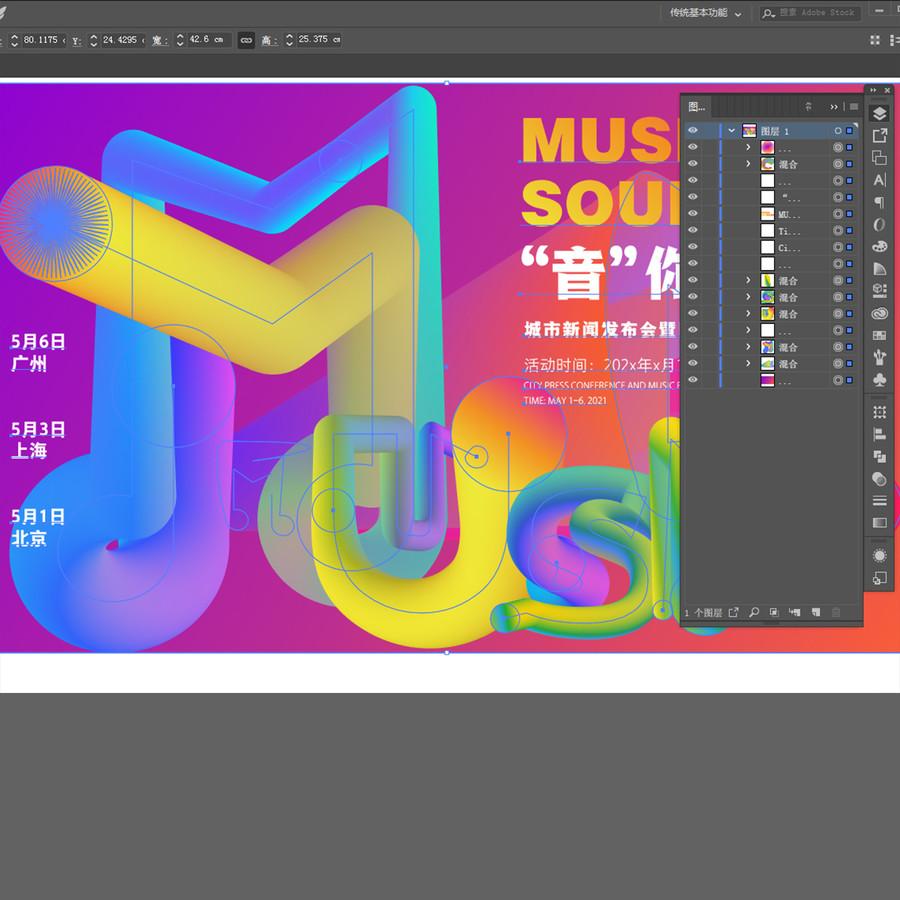
Task: Toggle visibility of the Ti... layer item
Action: [x=693, y=230]
